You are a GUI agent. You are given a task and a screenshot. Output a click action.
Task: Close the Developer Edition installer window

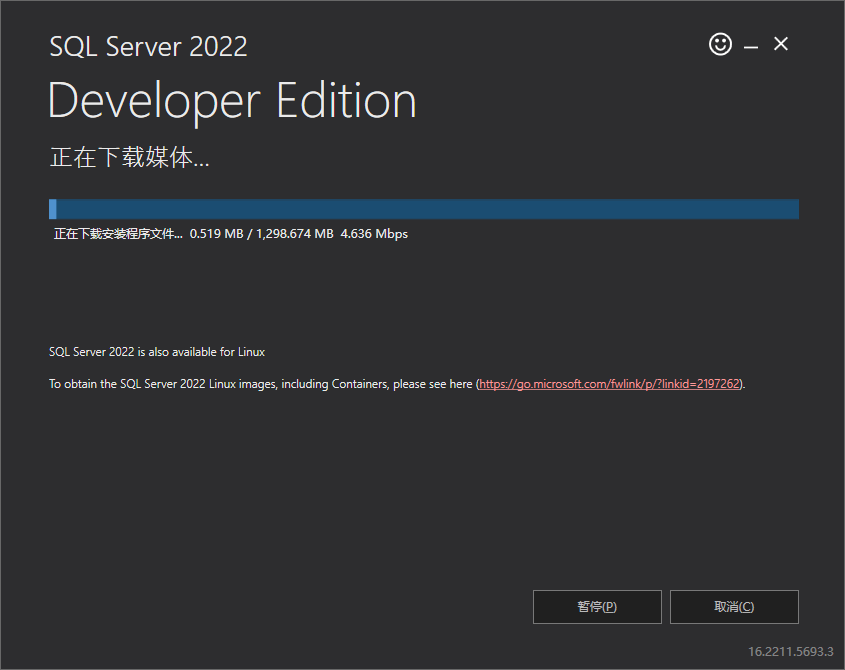pos(780,44)
